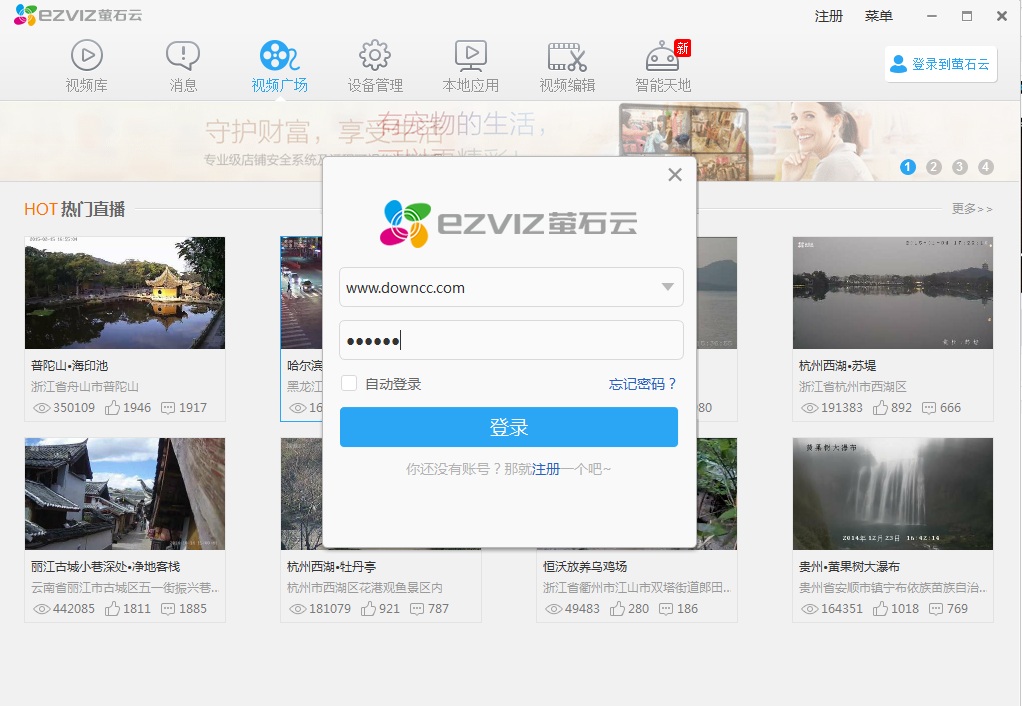The height and width of the screenshot is (706, 1022).
Task: Close the login dialog with X
Action: point(675,175)
